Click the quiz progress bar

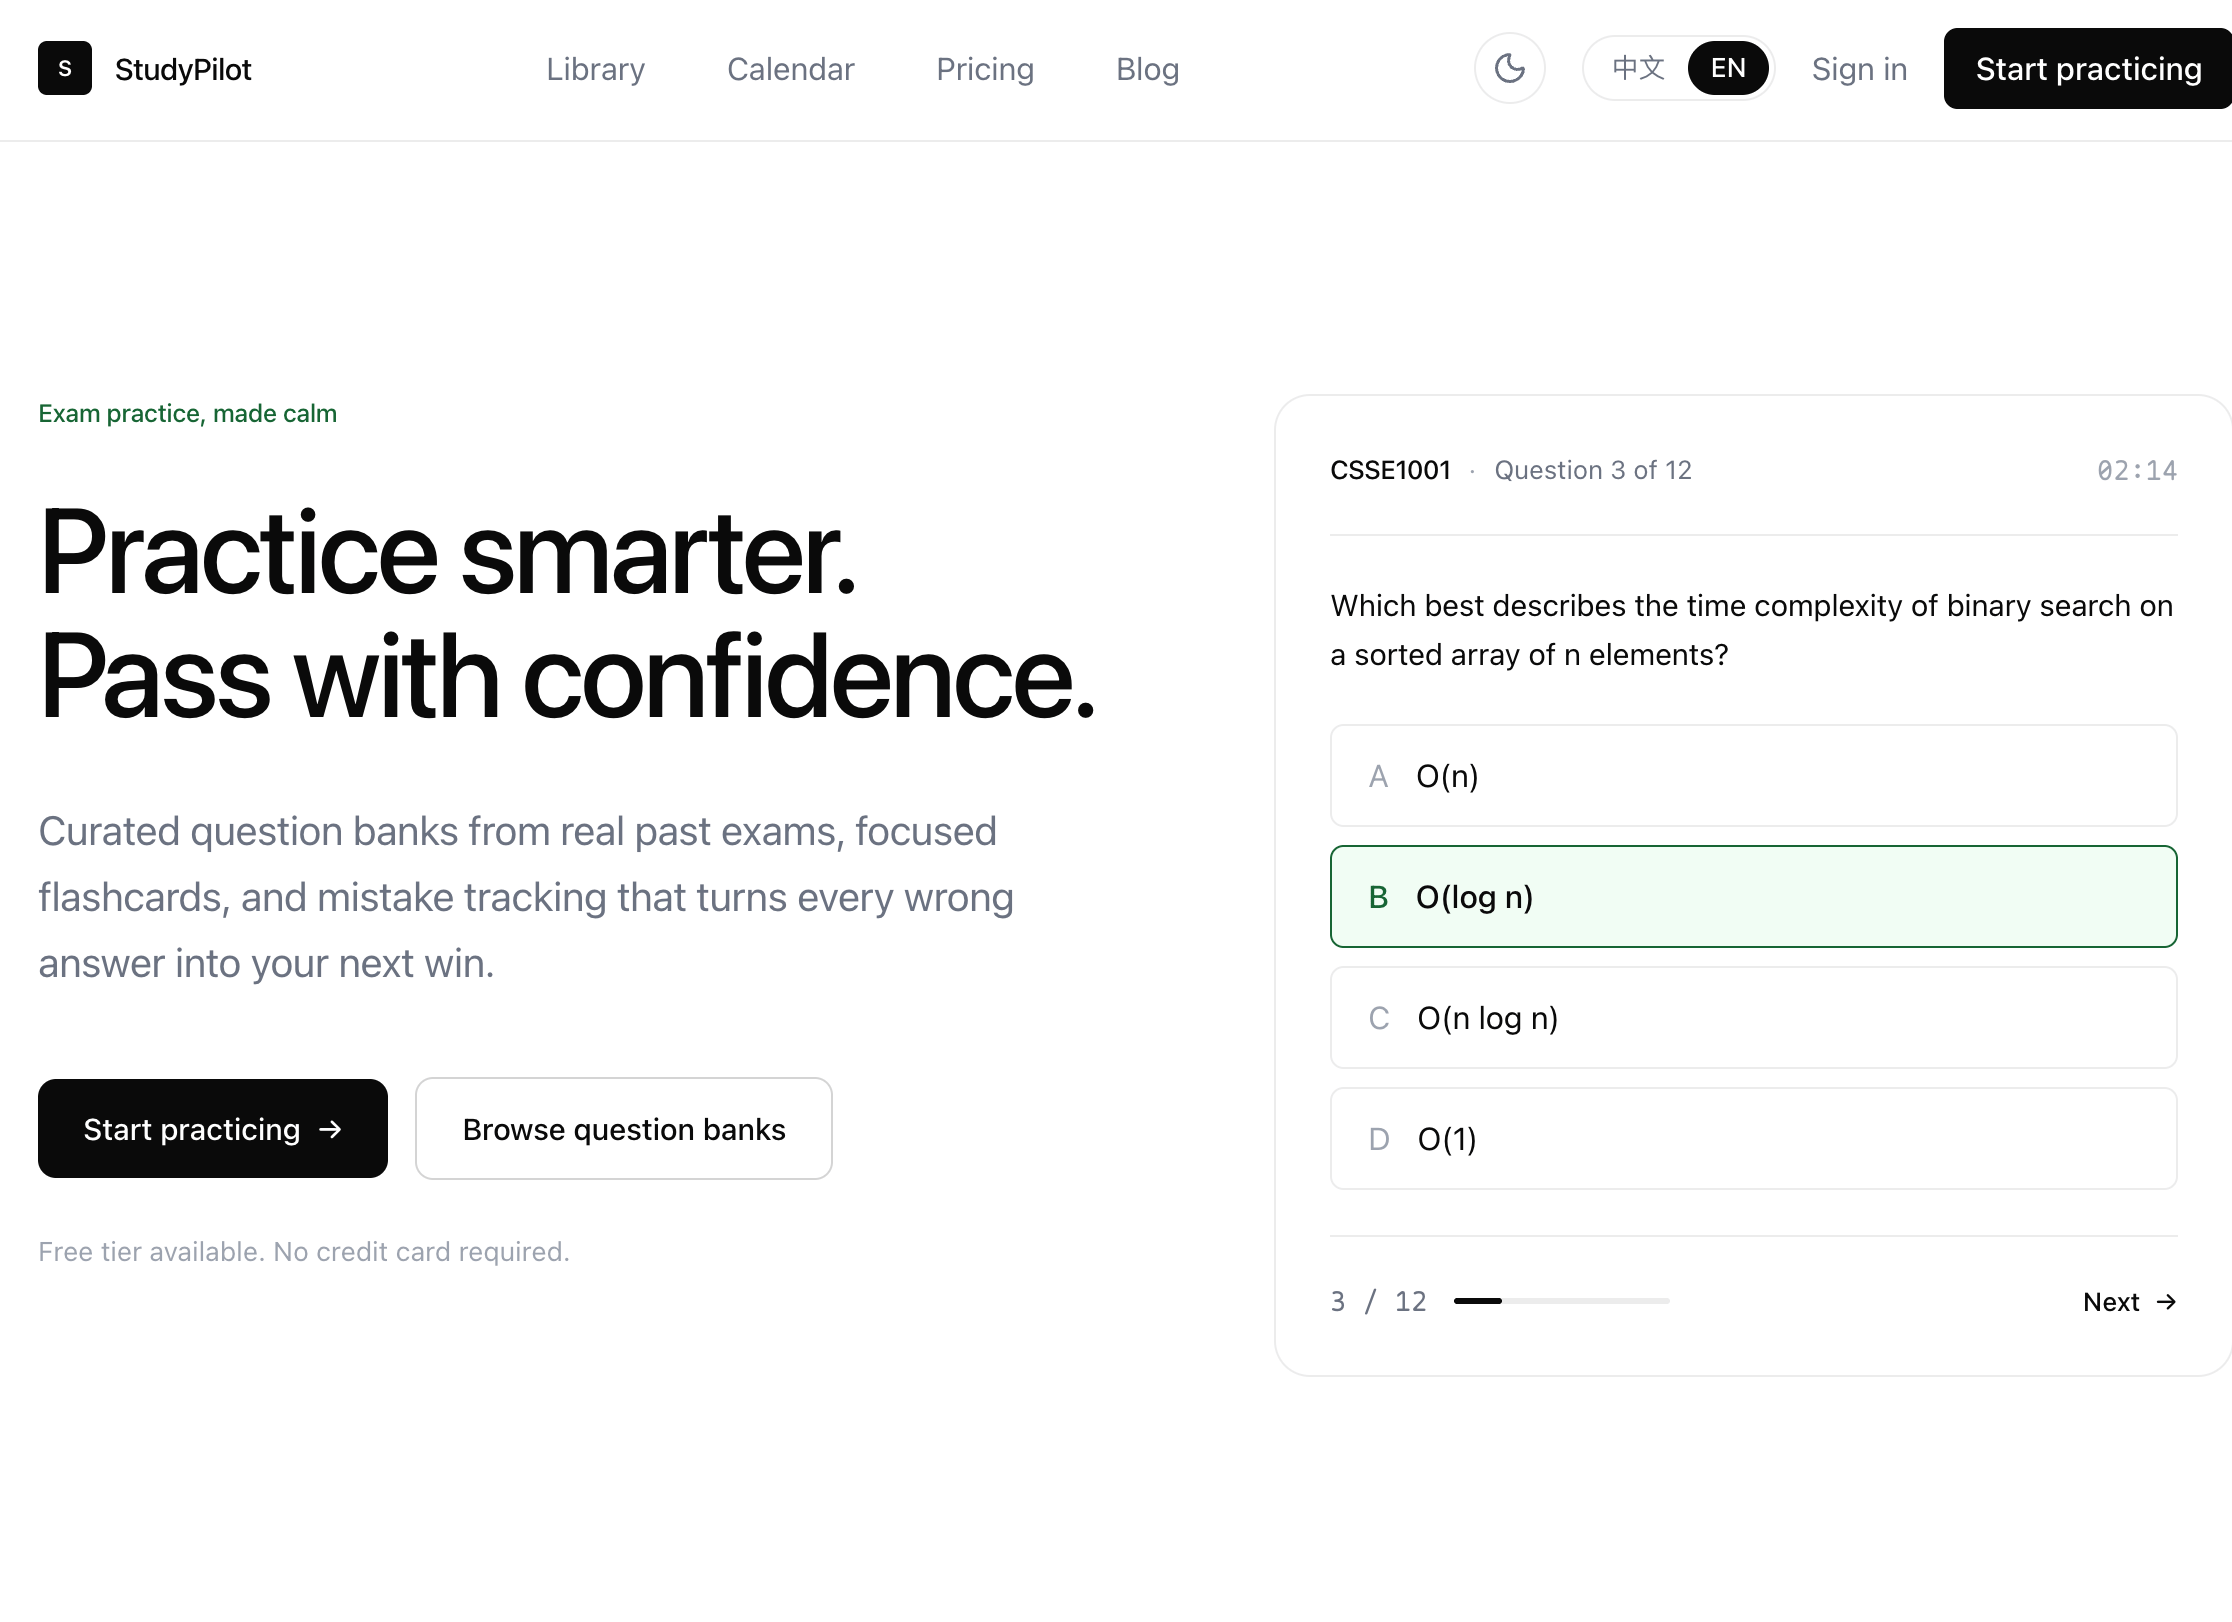pos(1561,1301)
